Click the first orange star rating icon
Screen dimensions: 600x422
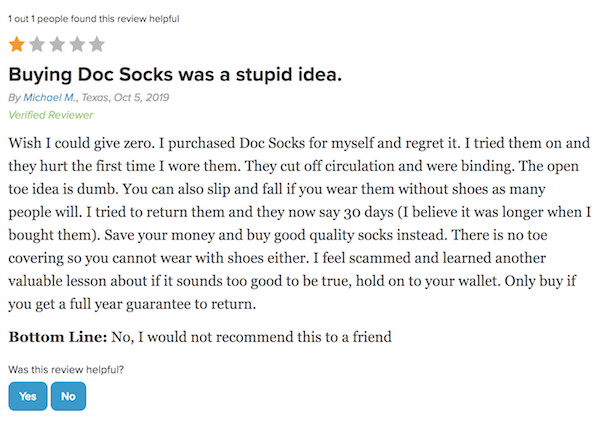[x=17, y=44]
